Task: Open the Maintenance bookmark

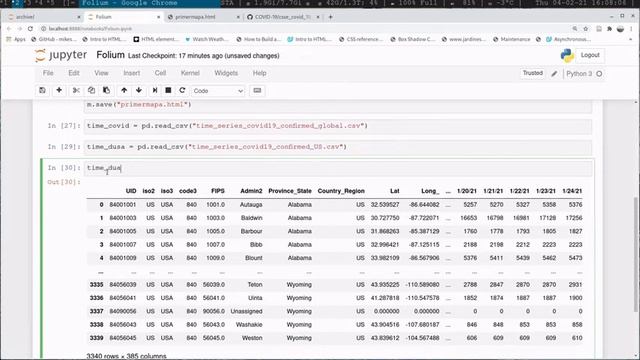Action: [x=512, y=40]
